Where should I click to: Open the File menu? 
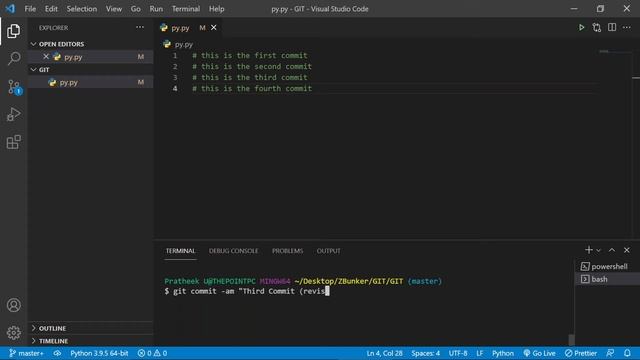30,9
